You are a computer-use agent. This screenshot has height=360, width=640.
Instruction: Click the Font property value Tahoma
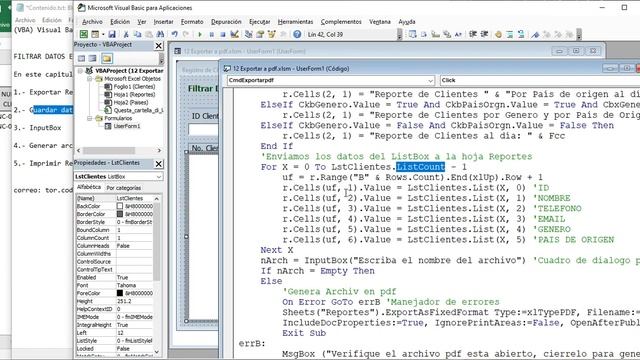134,285
